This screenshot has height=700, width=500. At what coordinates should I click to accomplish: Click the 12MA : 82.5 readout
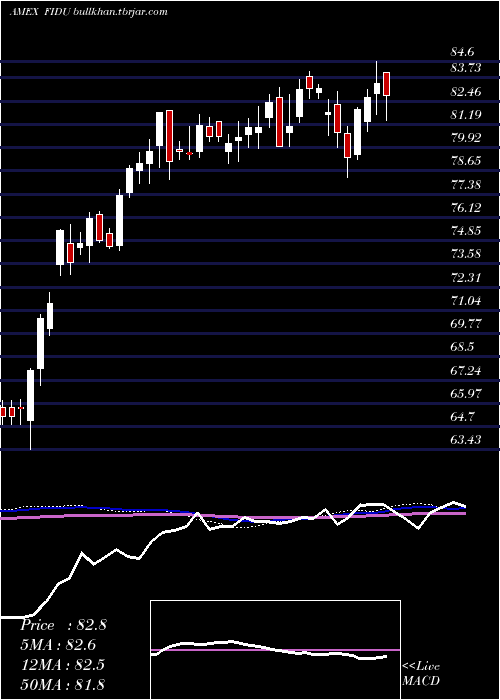coord(62,665)
